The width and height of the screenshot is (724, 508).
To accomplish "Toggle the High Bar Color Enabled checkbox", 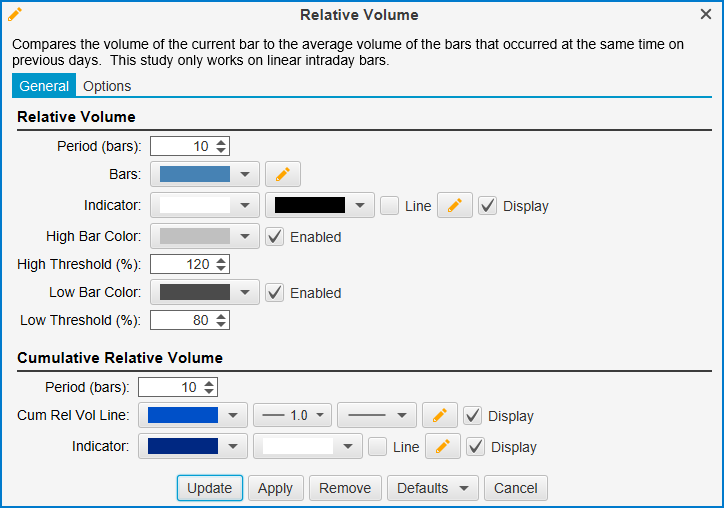I will [x=275, y=237].
